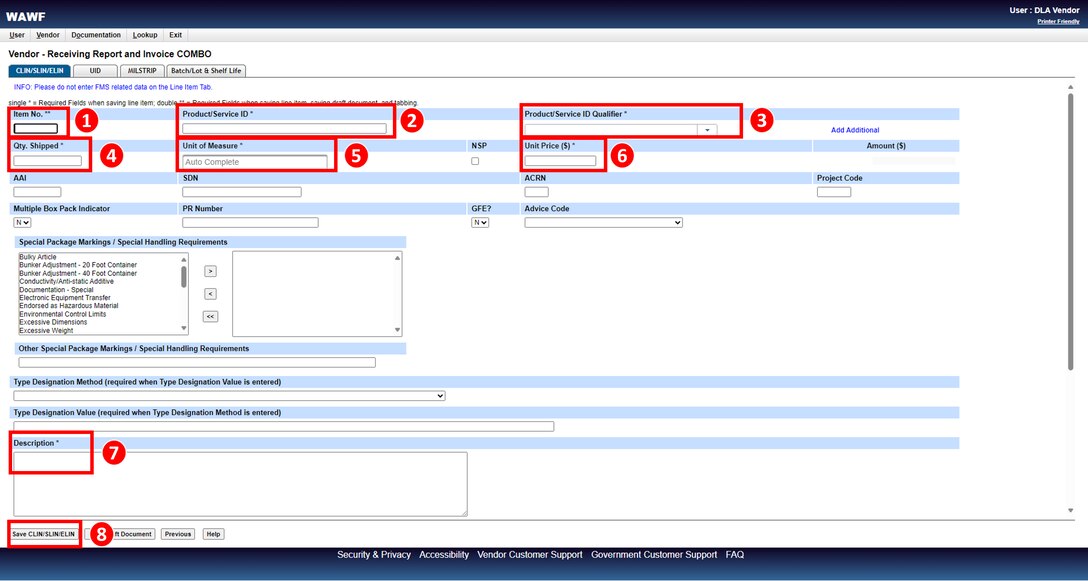Open the Vendor menu
Image resolution: width=1088 pixels, height=581 pixels.
(x=48, y=35)
